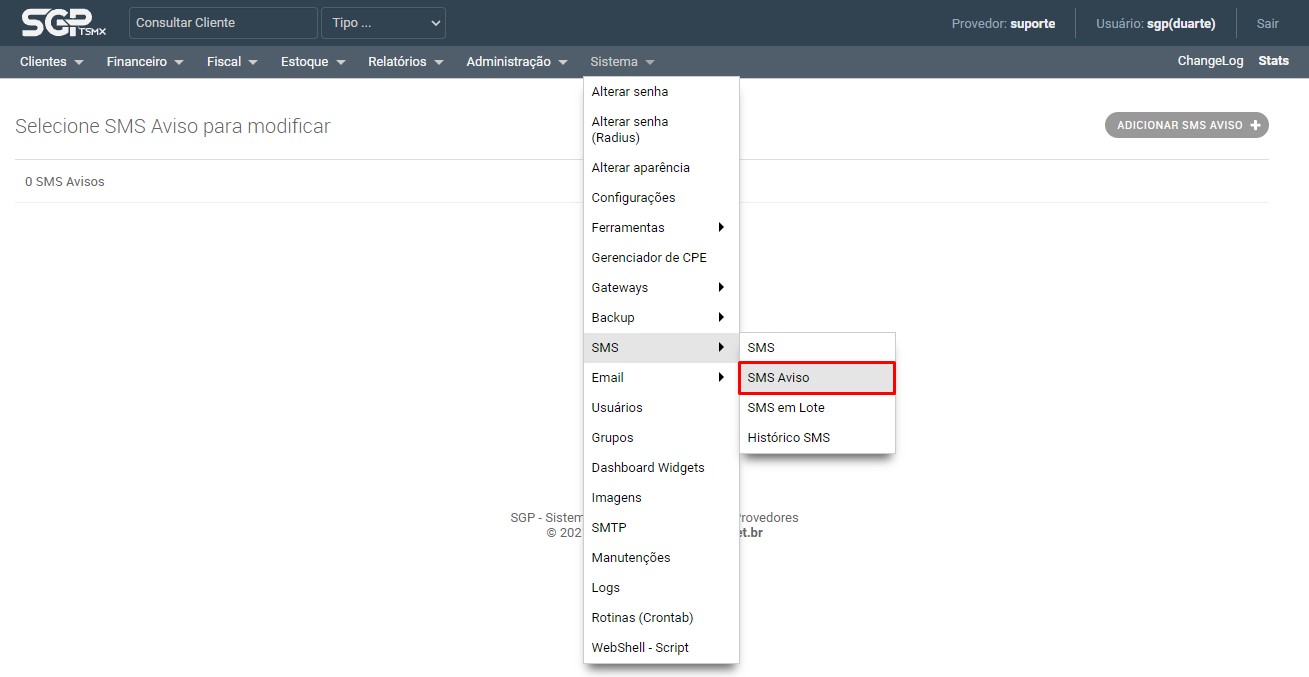
Task: Go to Rotinas (Crontab)
Action: pyautogui.click(x=642, y=618)
